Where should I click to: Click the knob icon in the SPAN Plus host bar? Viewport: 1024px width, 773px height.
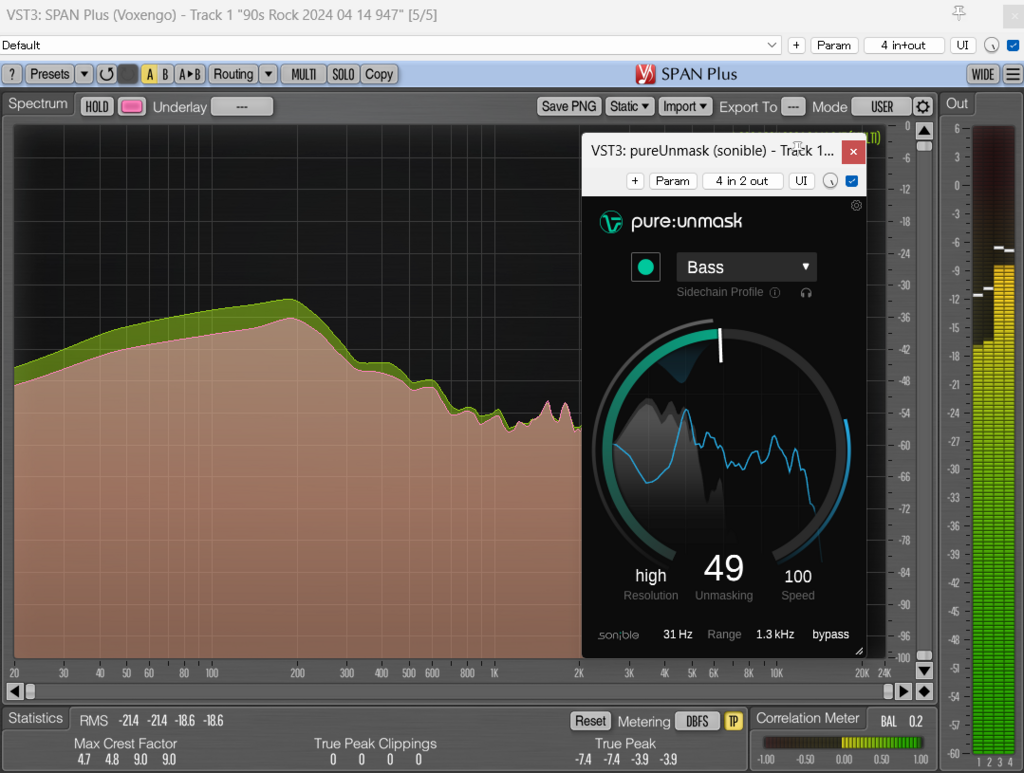(x=991, y=45)
